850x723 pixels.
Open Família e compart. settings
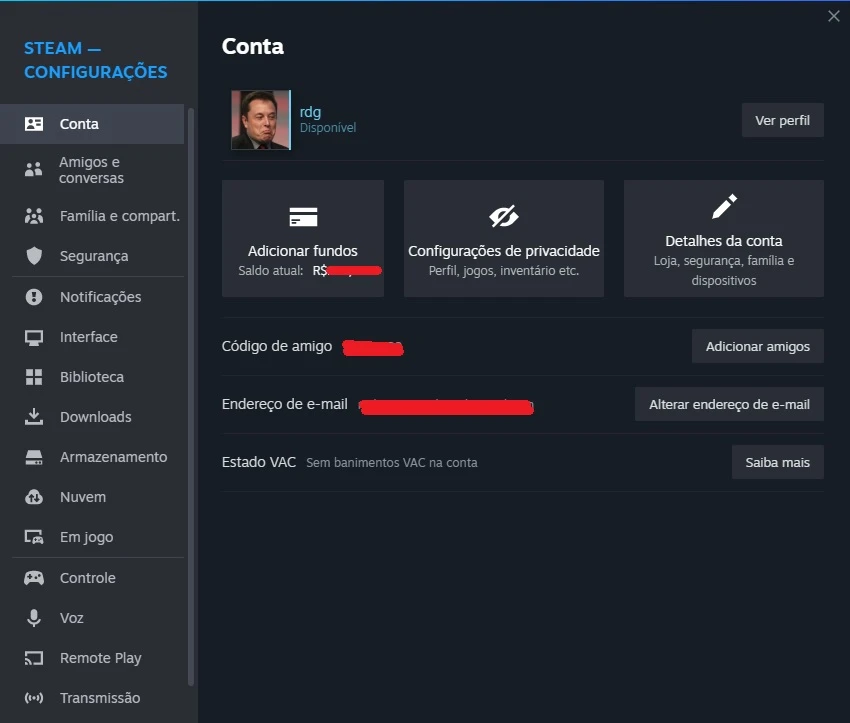tap(92, 216)
